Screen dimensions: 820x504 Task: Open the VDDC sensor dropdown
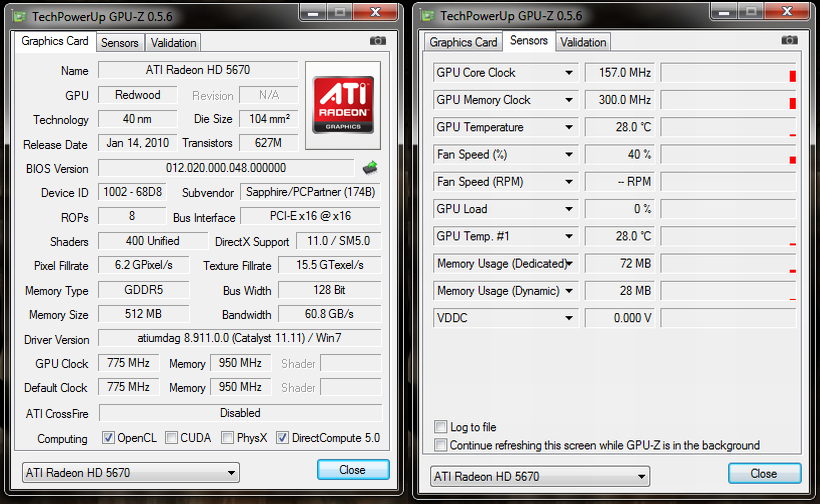pos(568,318)
